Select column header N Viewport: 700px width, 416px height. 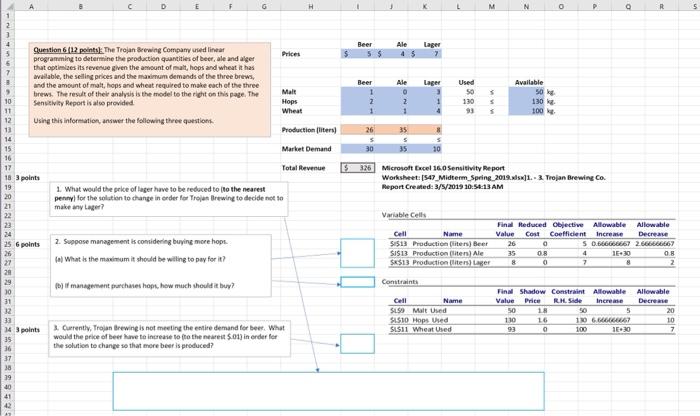(526, 6)
